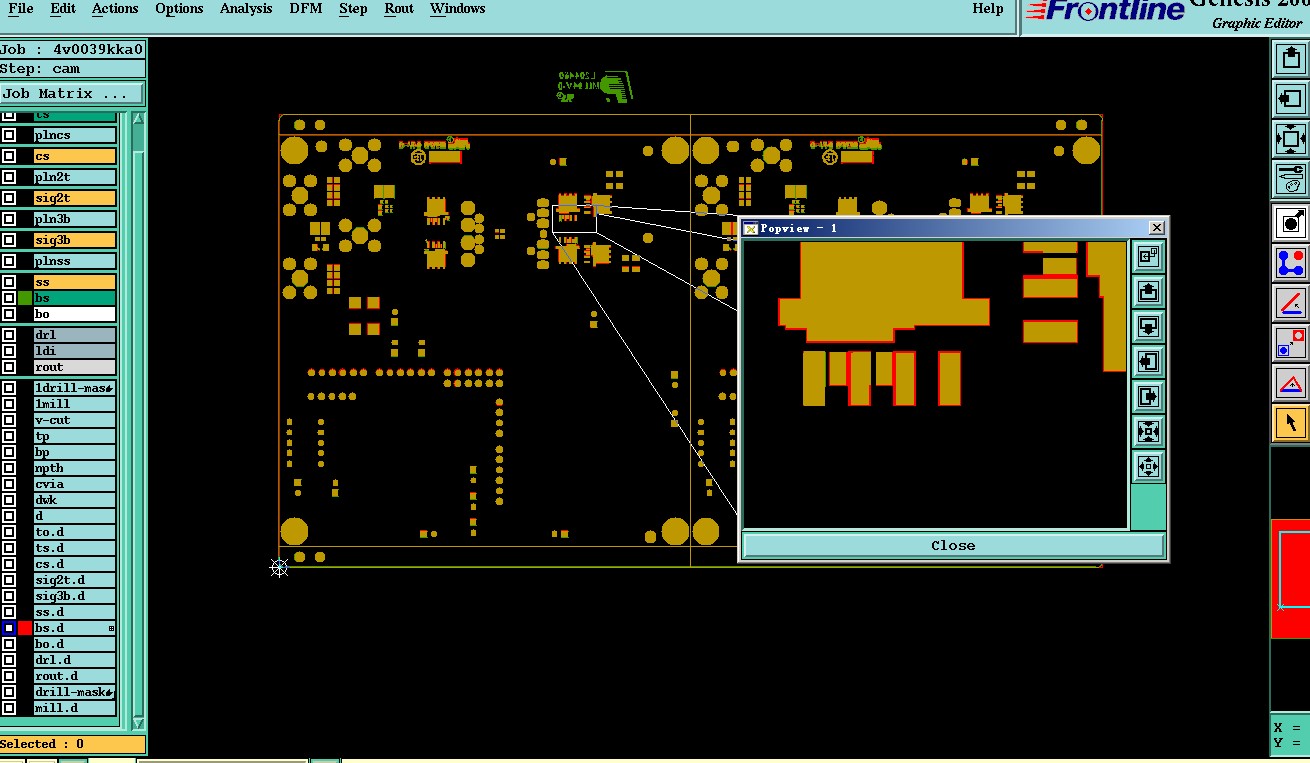Click the triangle measure tool icon
The width and height of the screenshot is (1310, 763).
pyautogui.click(x=1290, y=383)
